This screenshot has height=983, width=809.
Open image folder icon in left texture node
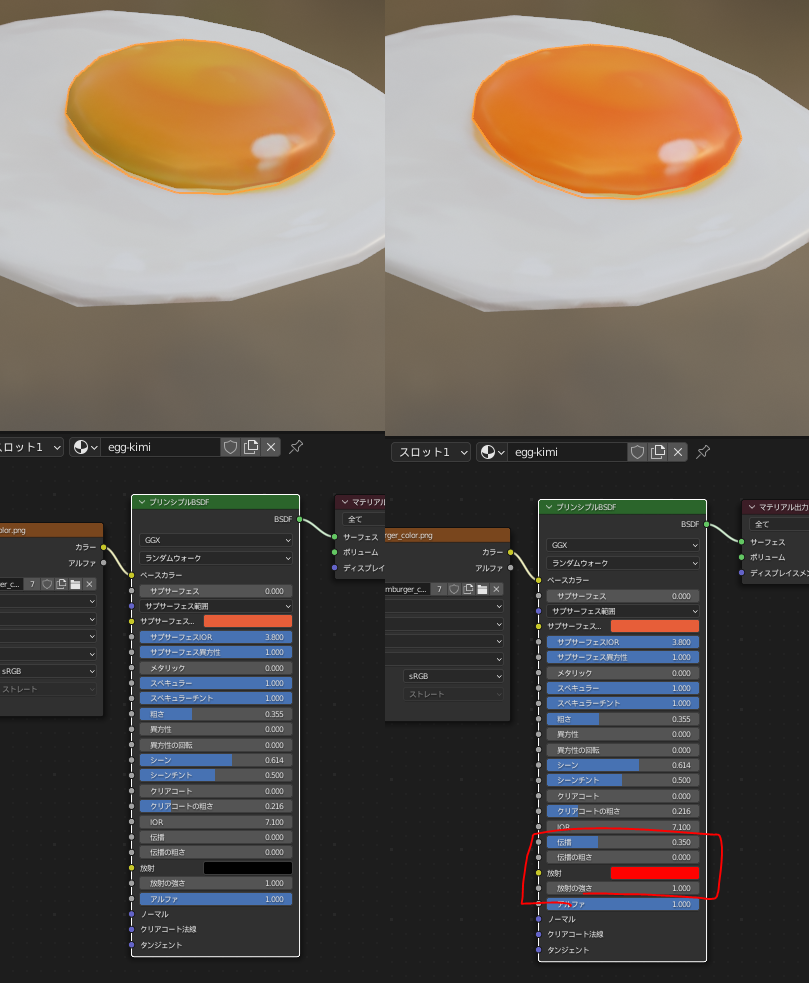click(x=75, y=584)
